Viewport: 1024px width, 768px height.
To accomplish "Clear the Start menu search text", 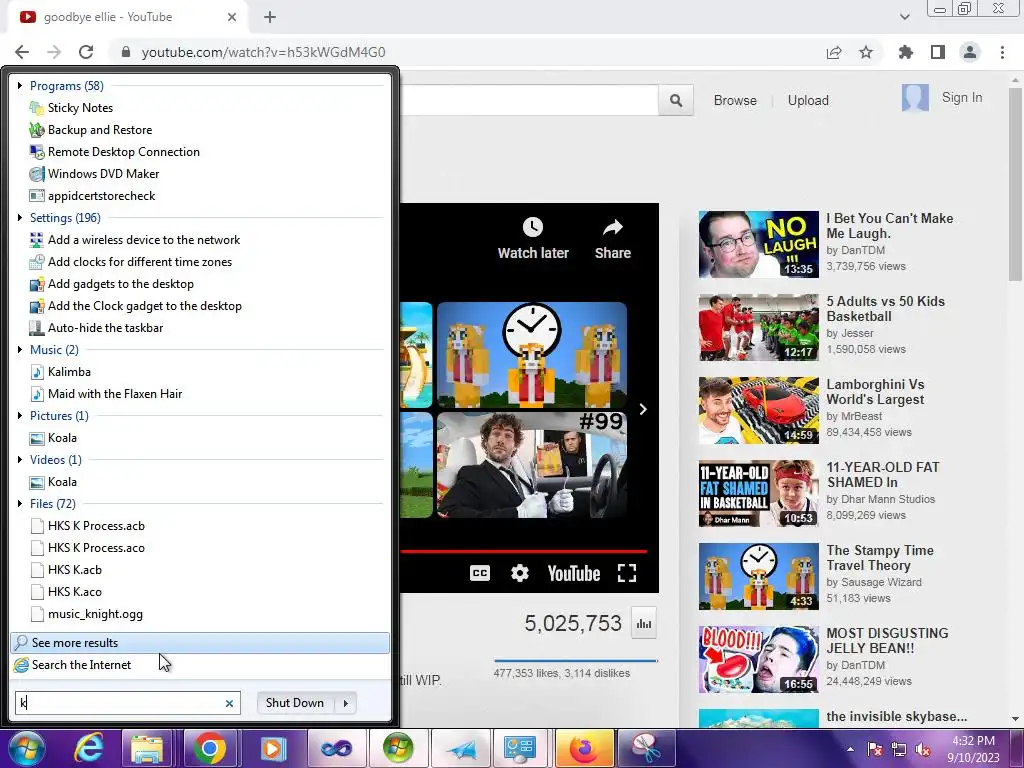I will (229, 703).
